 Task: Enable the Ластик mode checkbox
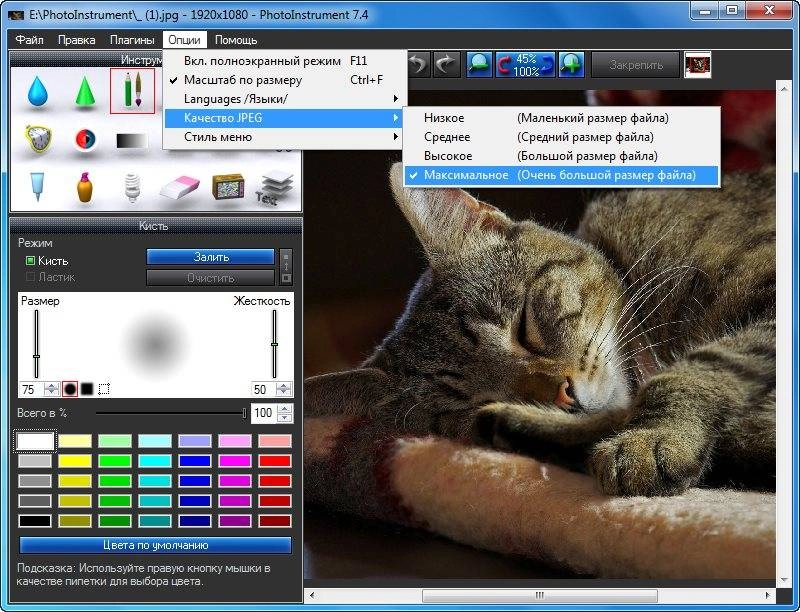click(30, 277)
